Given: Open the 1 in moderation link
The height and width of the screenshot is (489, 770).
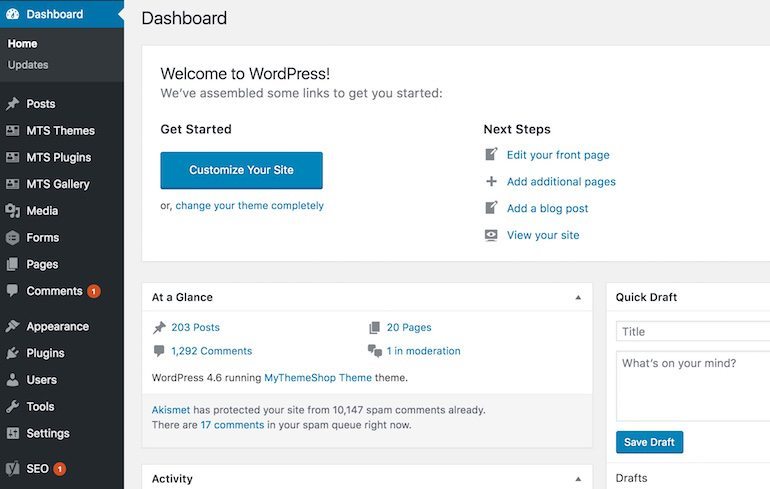Looking at the screenshot, I should pos(423,351).
